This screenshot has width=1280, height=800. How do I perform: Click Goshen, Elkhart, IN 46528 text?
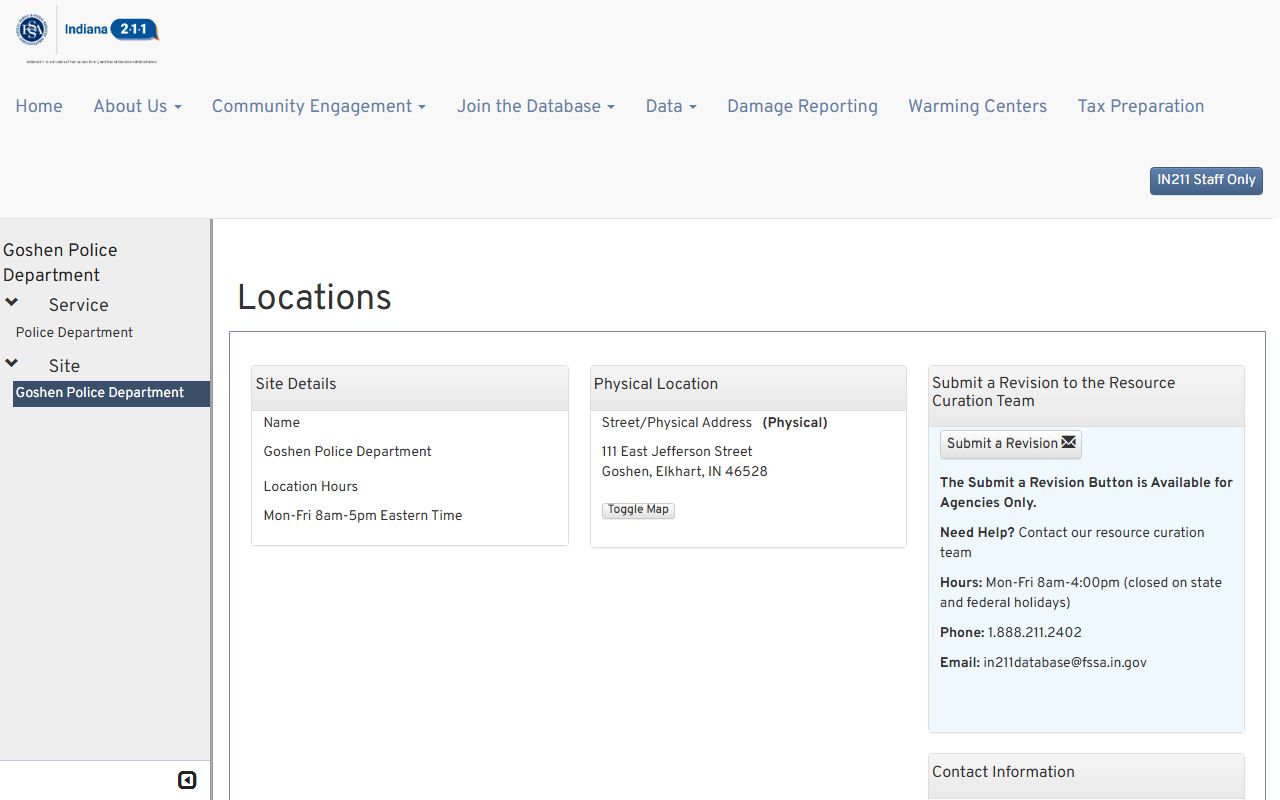[685, 472]
